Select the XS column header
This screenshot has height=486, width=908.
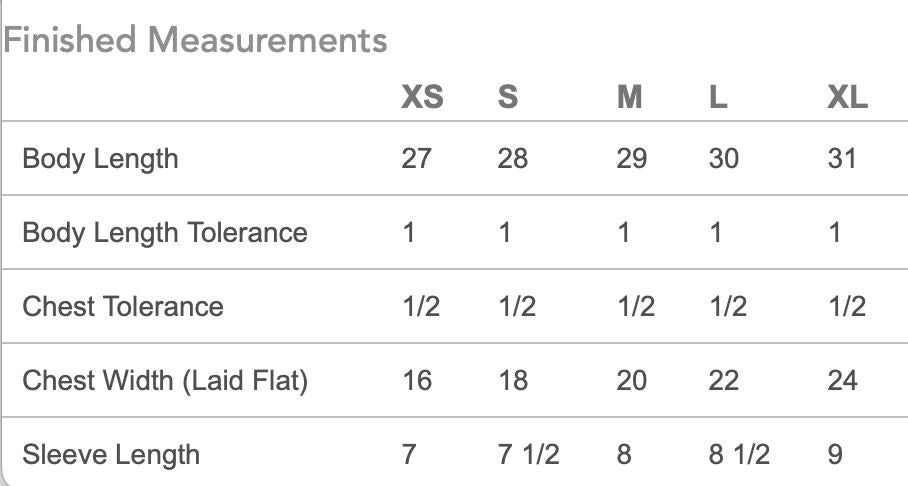click(422, 97)
